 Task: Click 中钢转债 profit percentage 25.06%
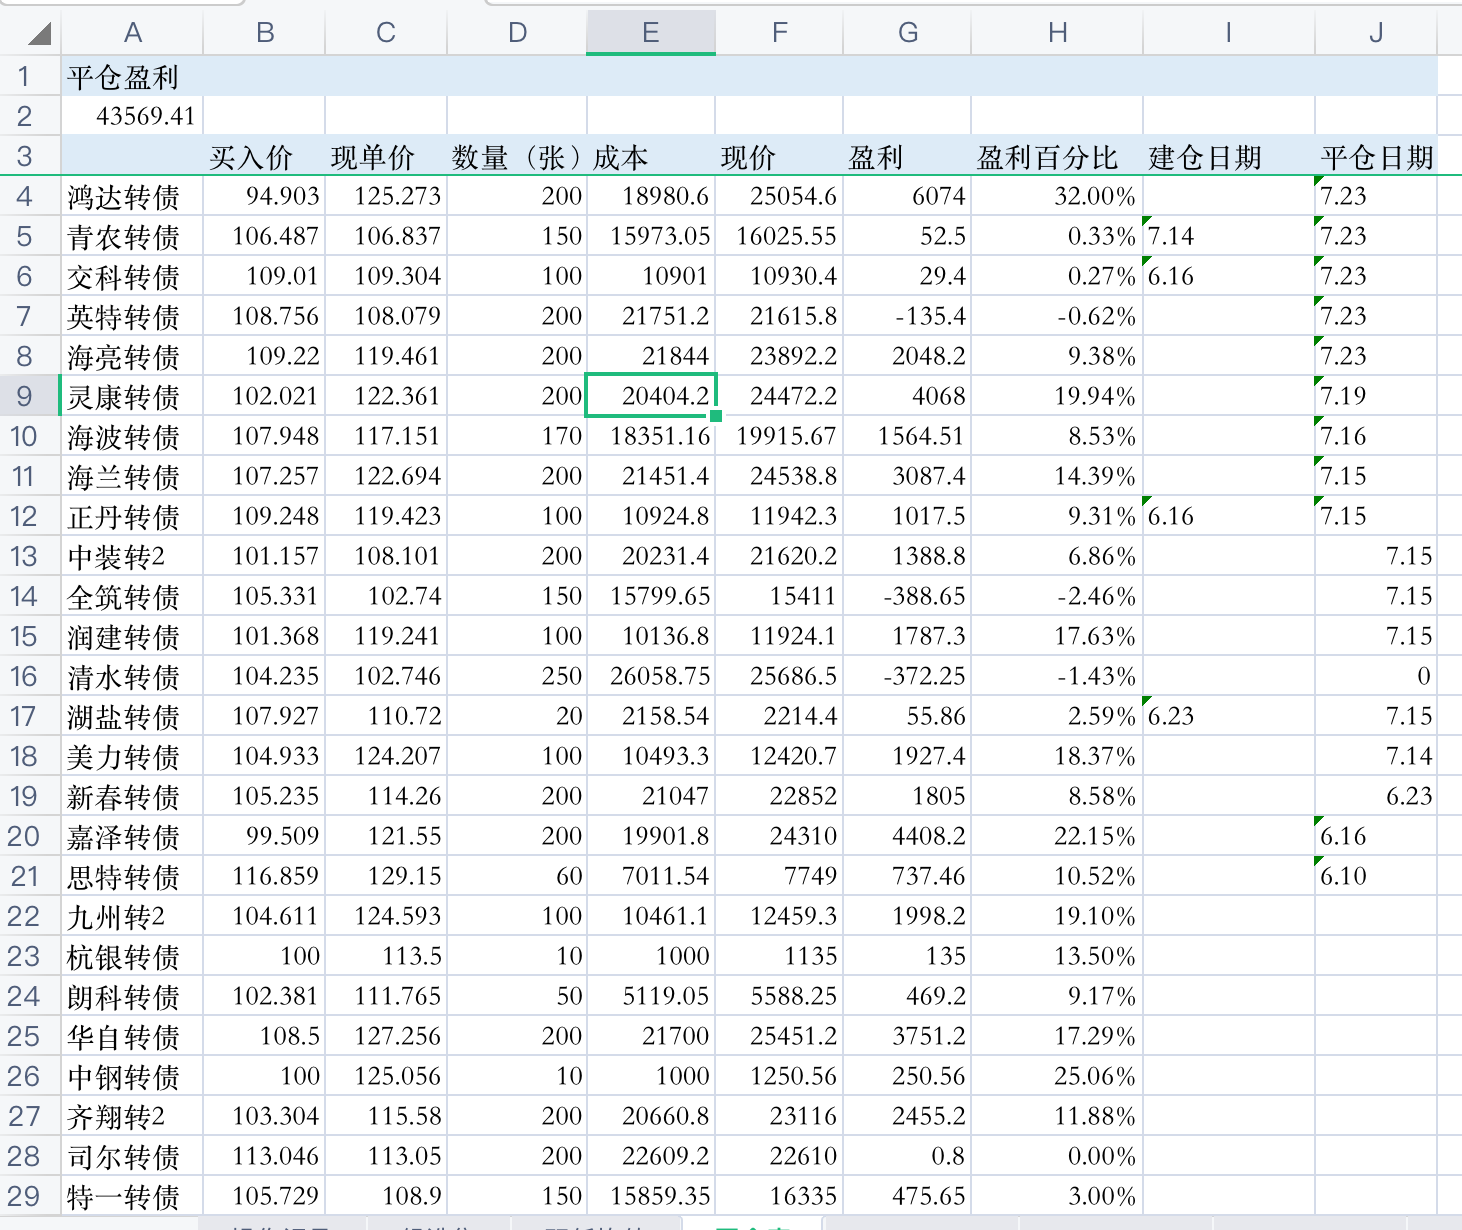(x=1057, y=1076)
